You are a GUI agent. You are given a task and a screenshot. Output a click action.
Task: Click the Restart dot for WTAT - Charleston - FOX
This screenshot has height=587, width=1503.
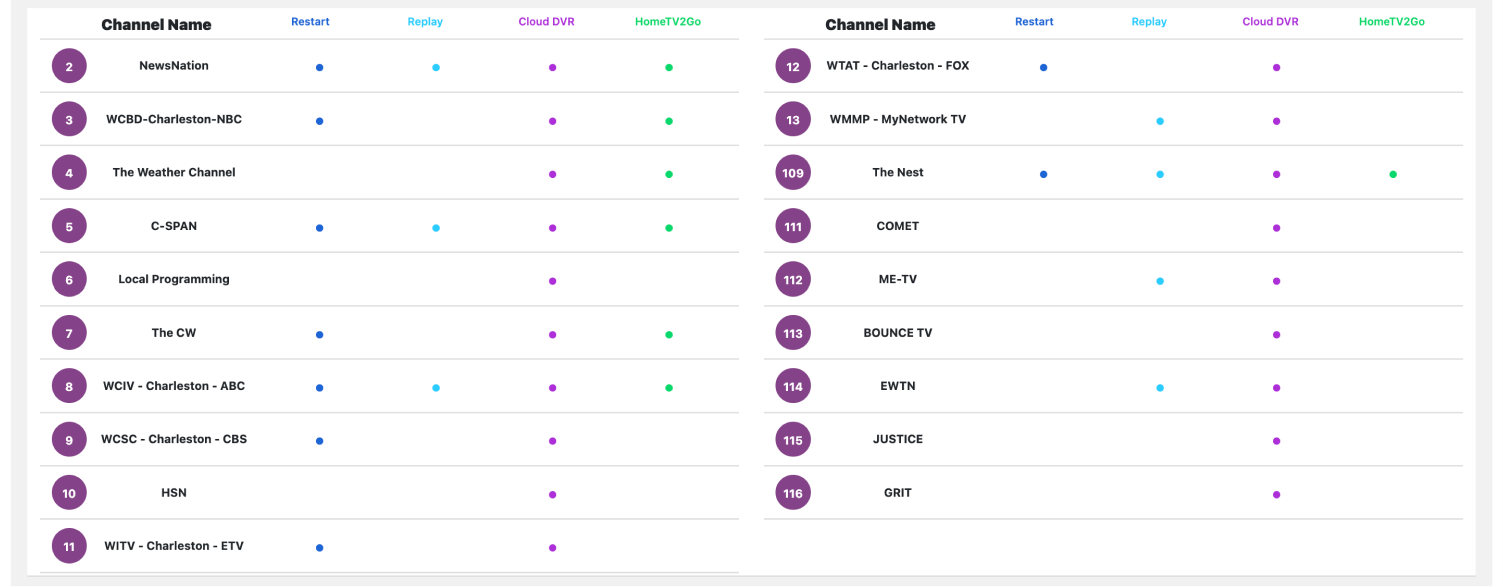pyautogui.click(x=1044, y=68)
